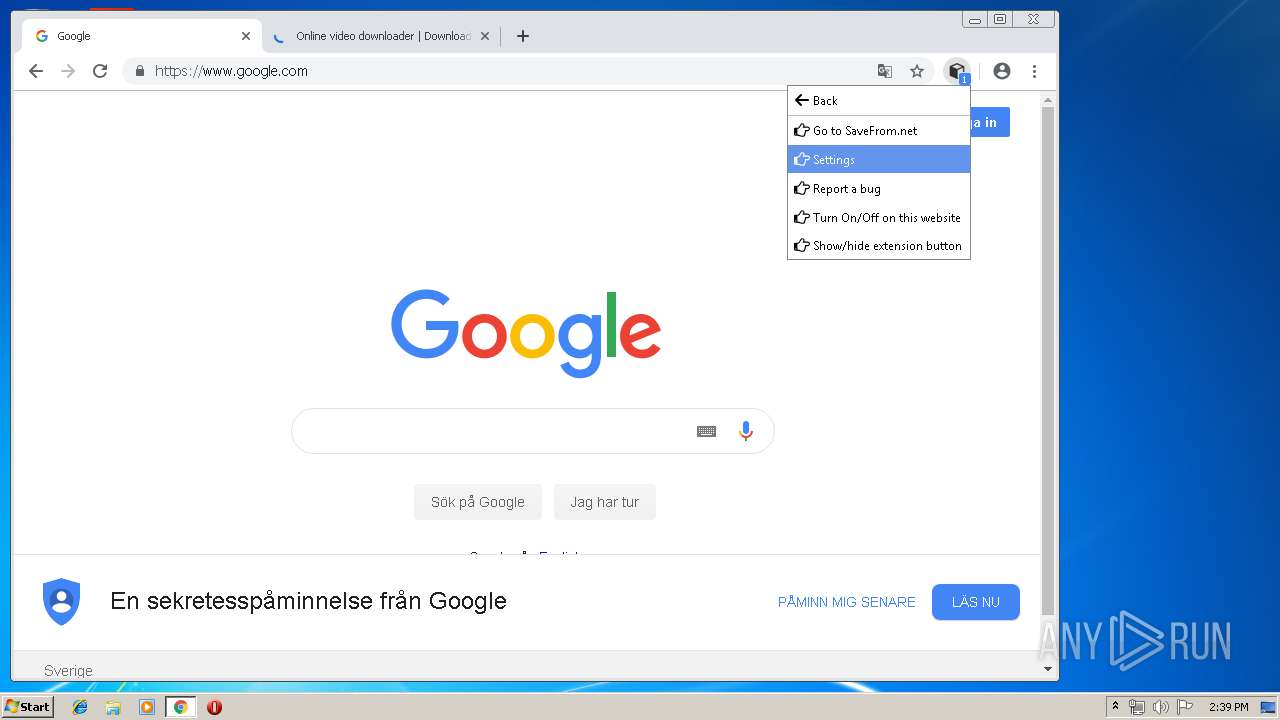Viewport: 1280px width, 720px height.
Task: Click the page scrollbar up arrow
Action: coord(1048,100)
